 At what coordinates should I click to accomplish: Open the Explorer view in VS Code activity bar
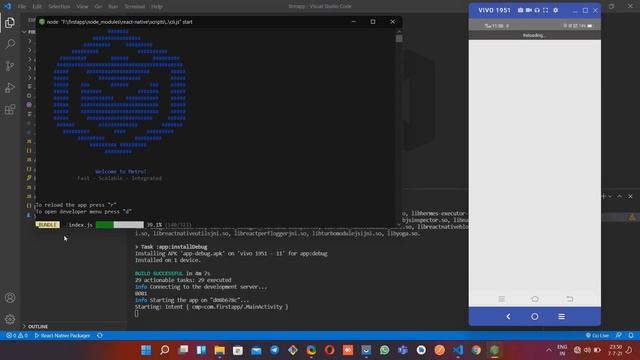[10, 22]
